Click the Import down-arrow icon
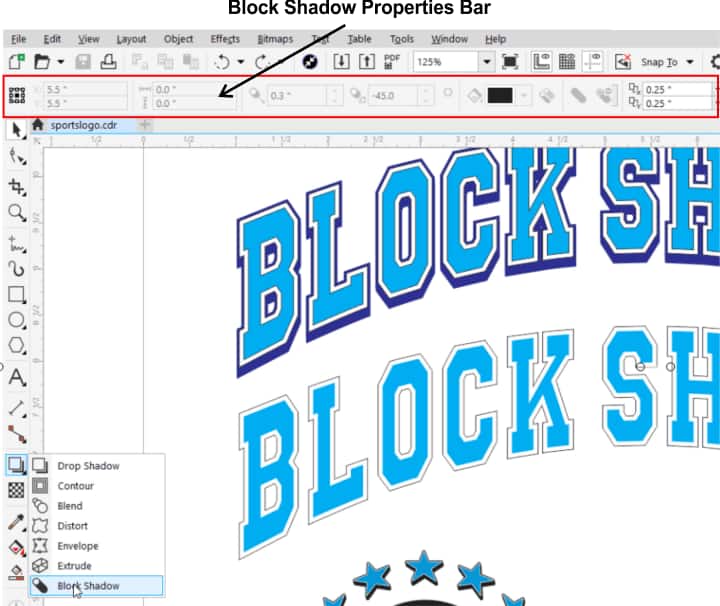720x606 pixels. pyautogui.click(x=341, y=62)
